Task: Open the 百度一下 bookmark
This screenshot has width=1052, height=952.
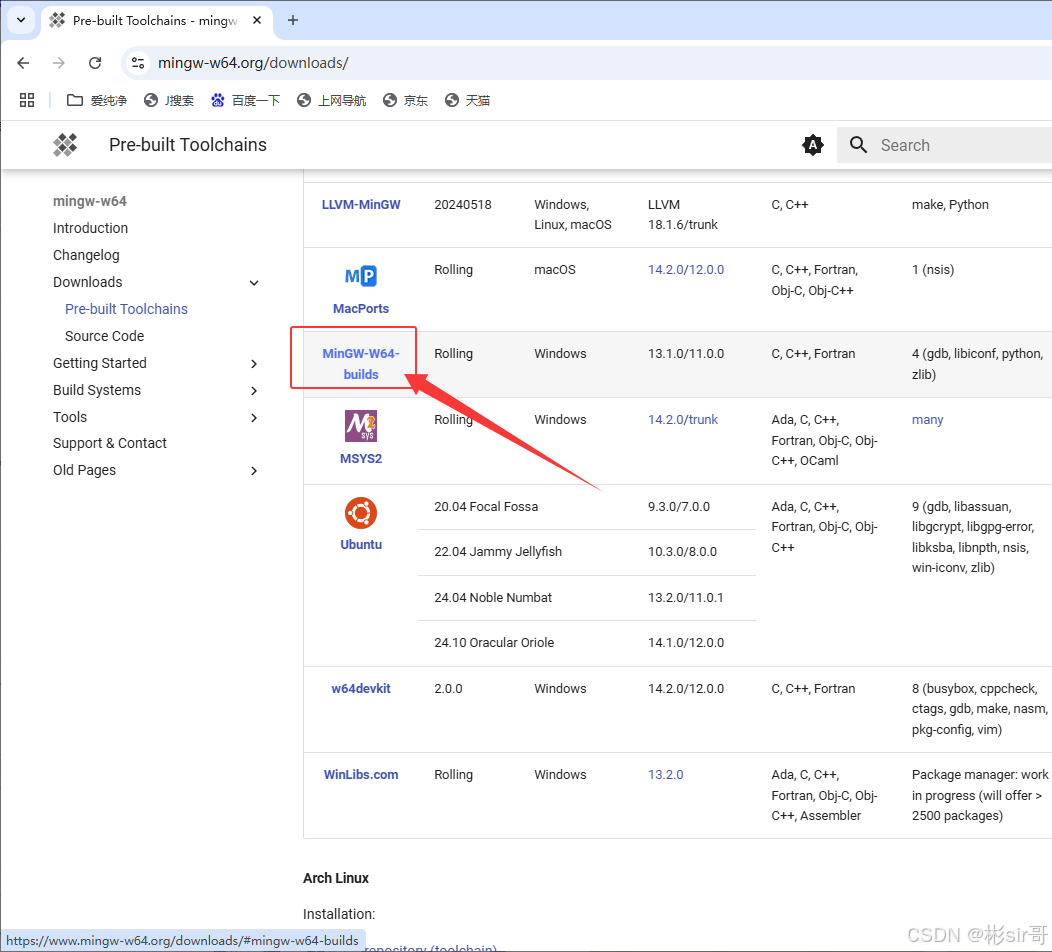Action: pos(246,100)
